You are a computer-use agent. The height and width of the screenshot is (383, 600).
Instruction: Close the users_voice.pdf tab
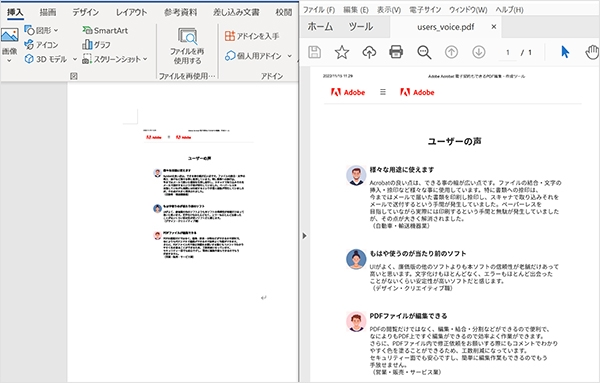coord(494,27)
